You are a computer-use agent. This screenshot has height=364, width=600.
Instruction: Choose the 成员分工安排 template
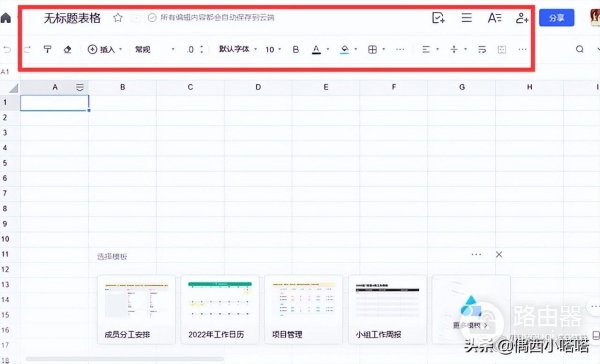(136, 309)
